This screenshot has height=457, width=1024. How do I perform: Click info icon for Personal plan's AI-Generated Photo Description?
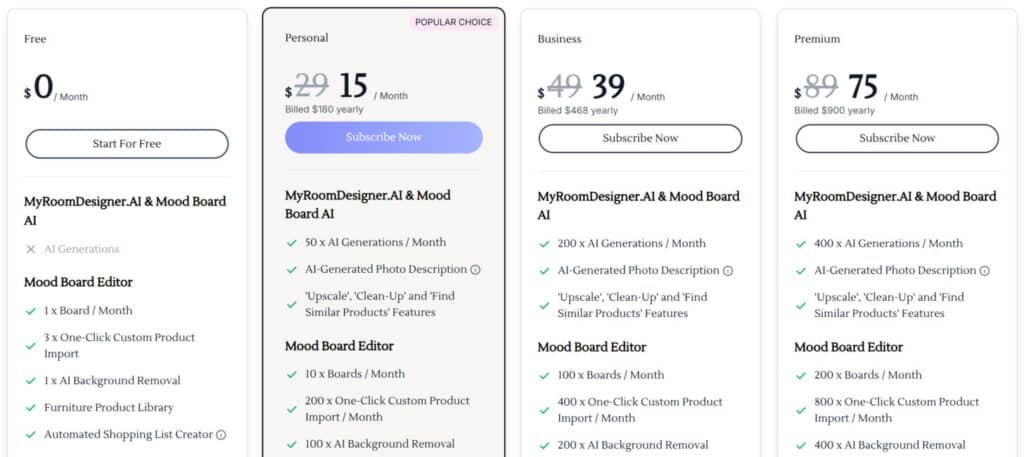pos(476,270)
